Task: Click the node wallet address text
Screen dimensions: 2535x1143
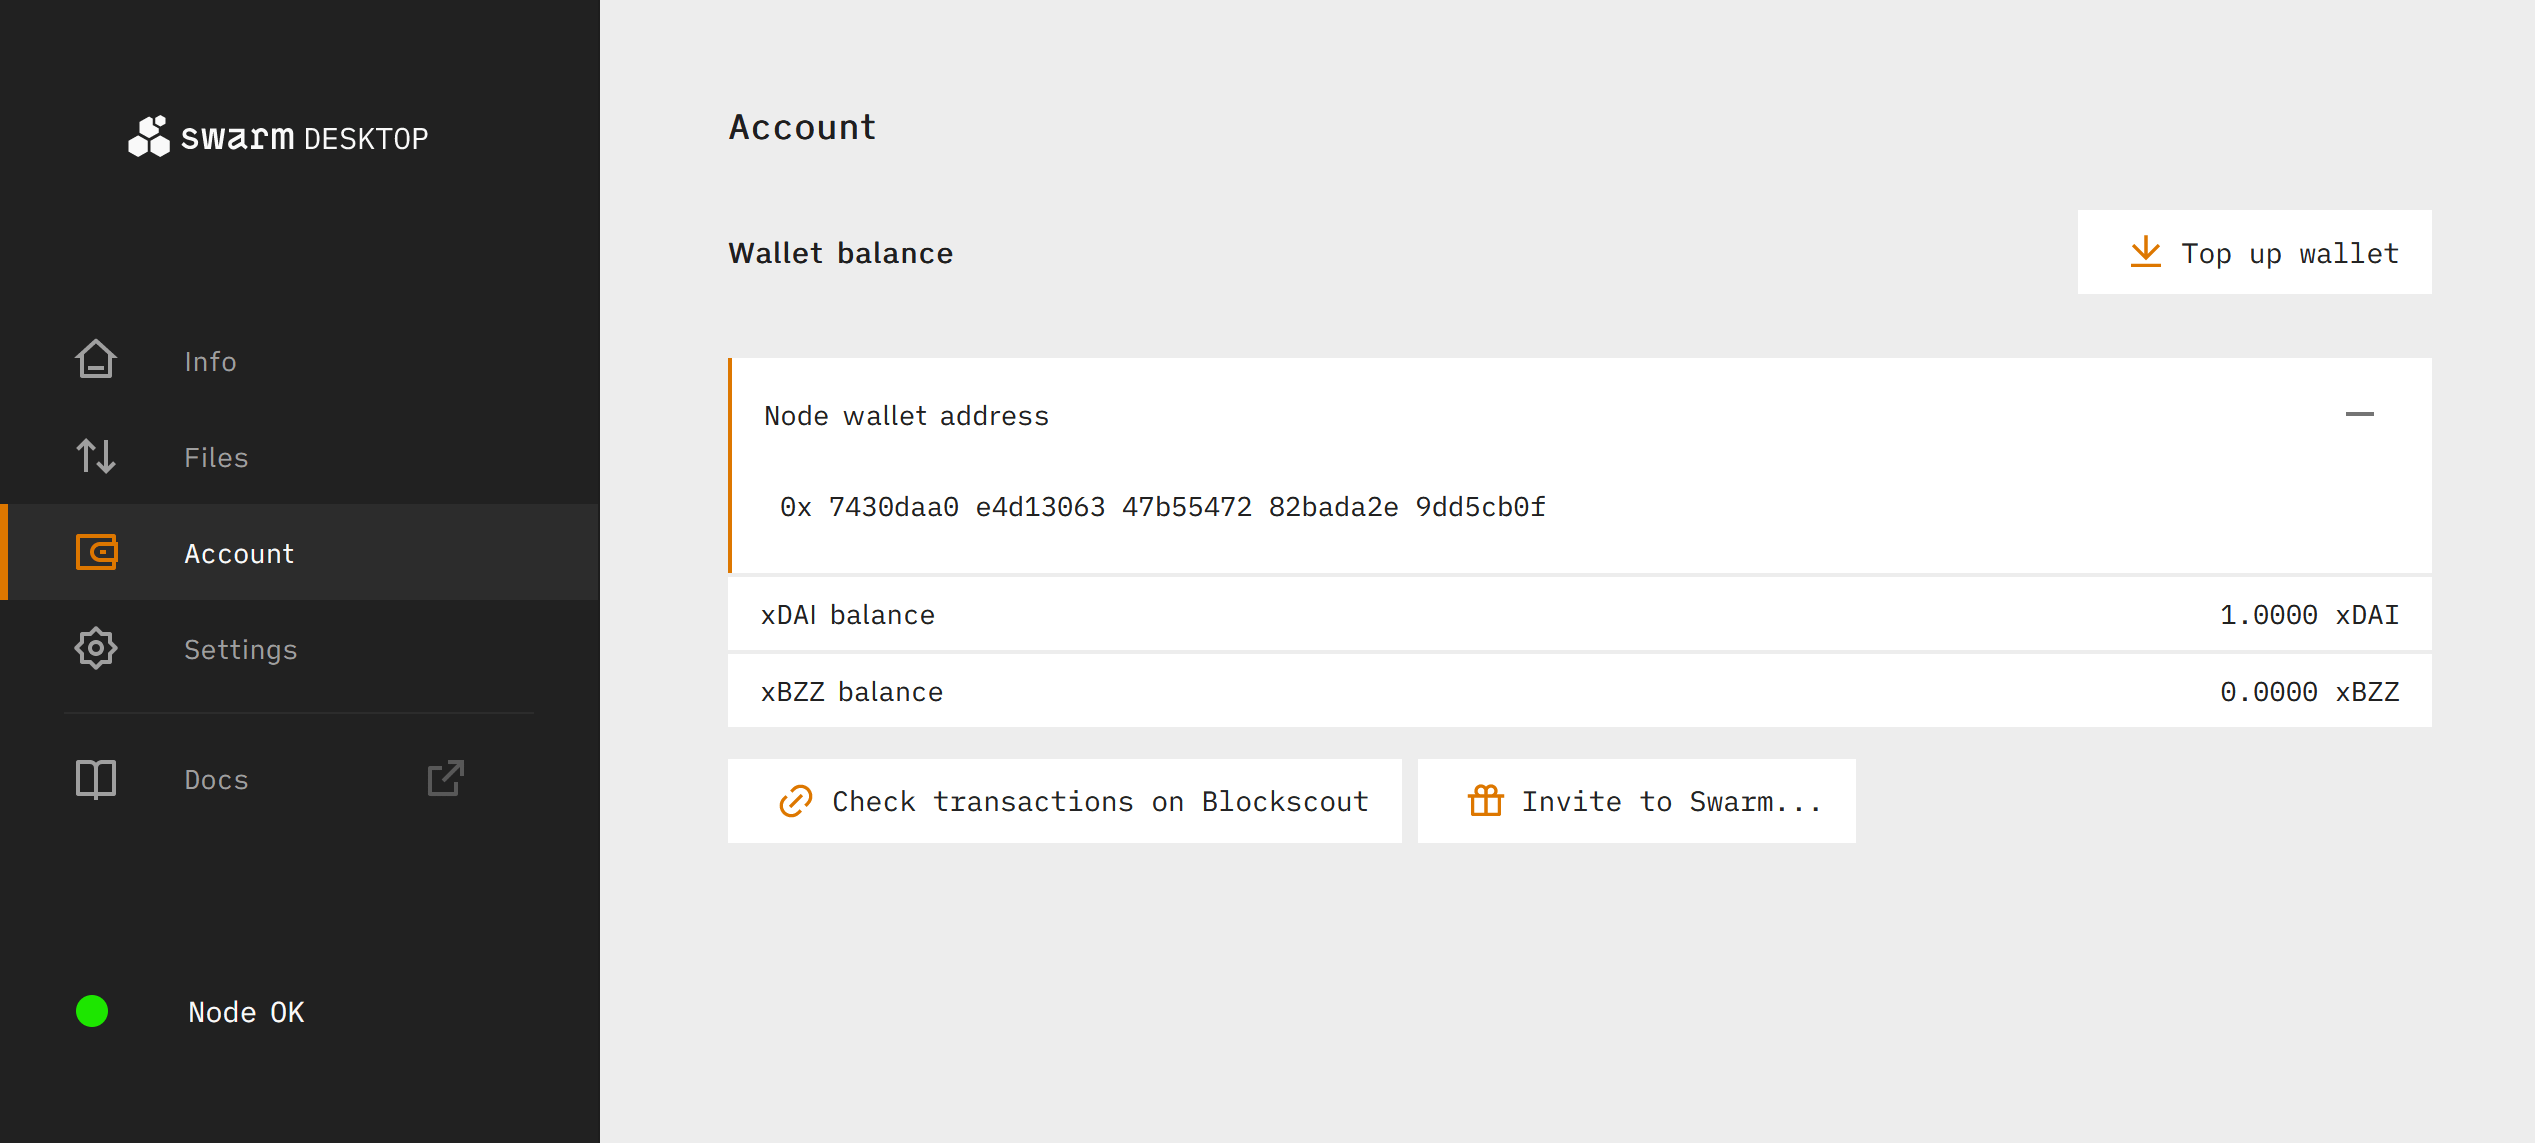Action: tap(1162, 507)
